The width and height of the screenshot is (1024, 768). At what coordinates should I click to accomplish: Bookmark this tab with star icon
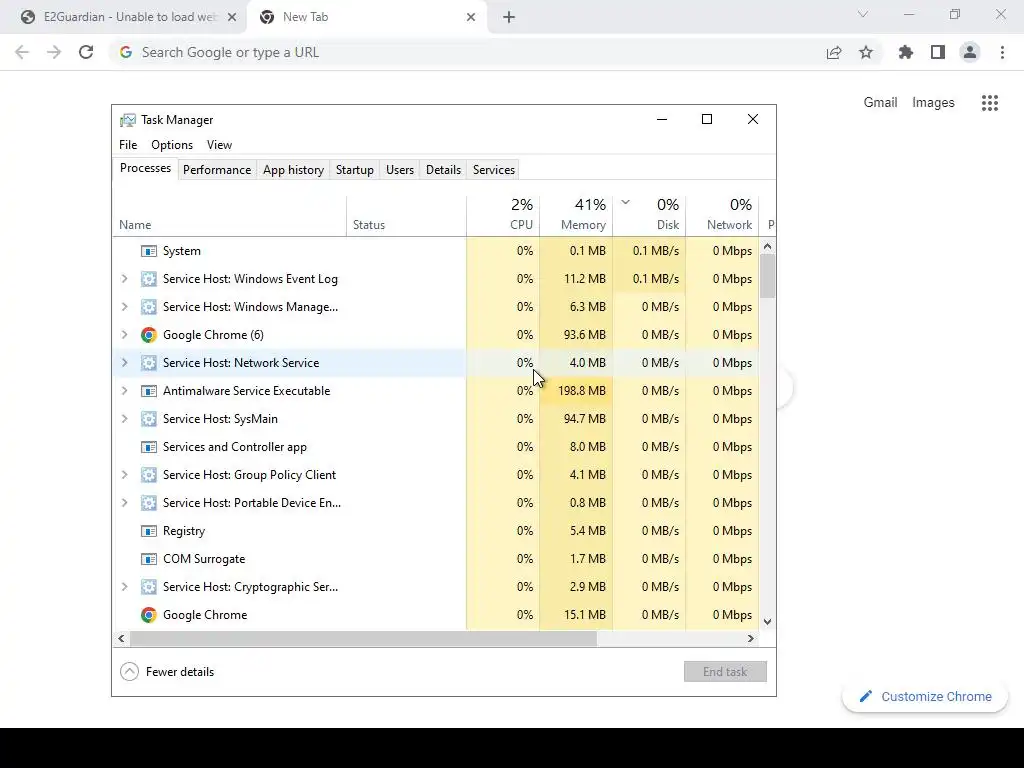click(x=866, y=52)
